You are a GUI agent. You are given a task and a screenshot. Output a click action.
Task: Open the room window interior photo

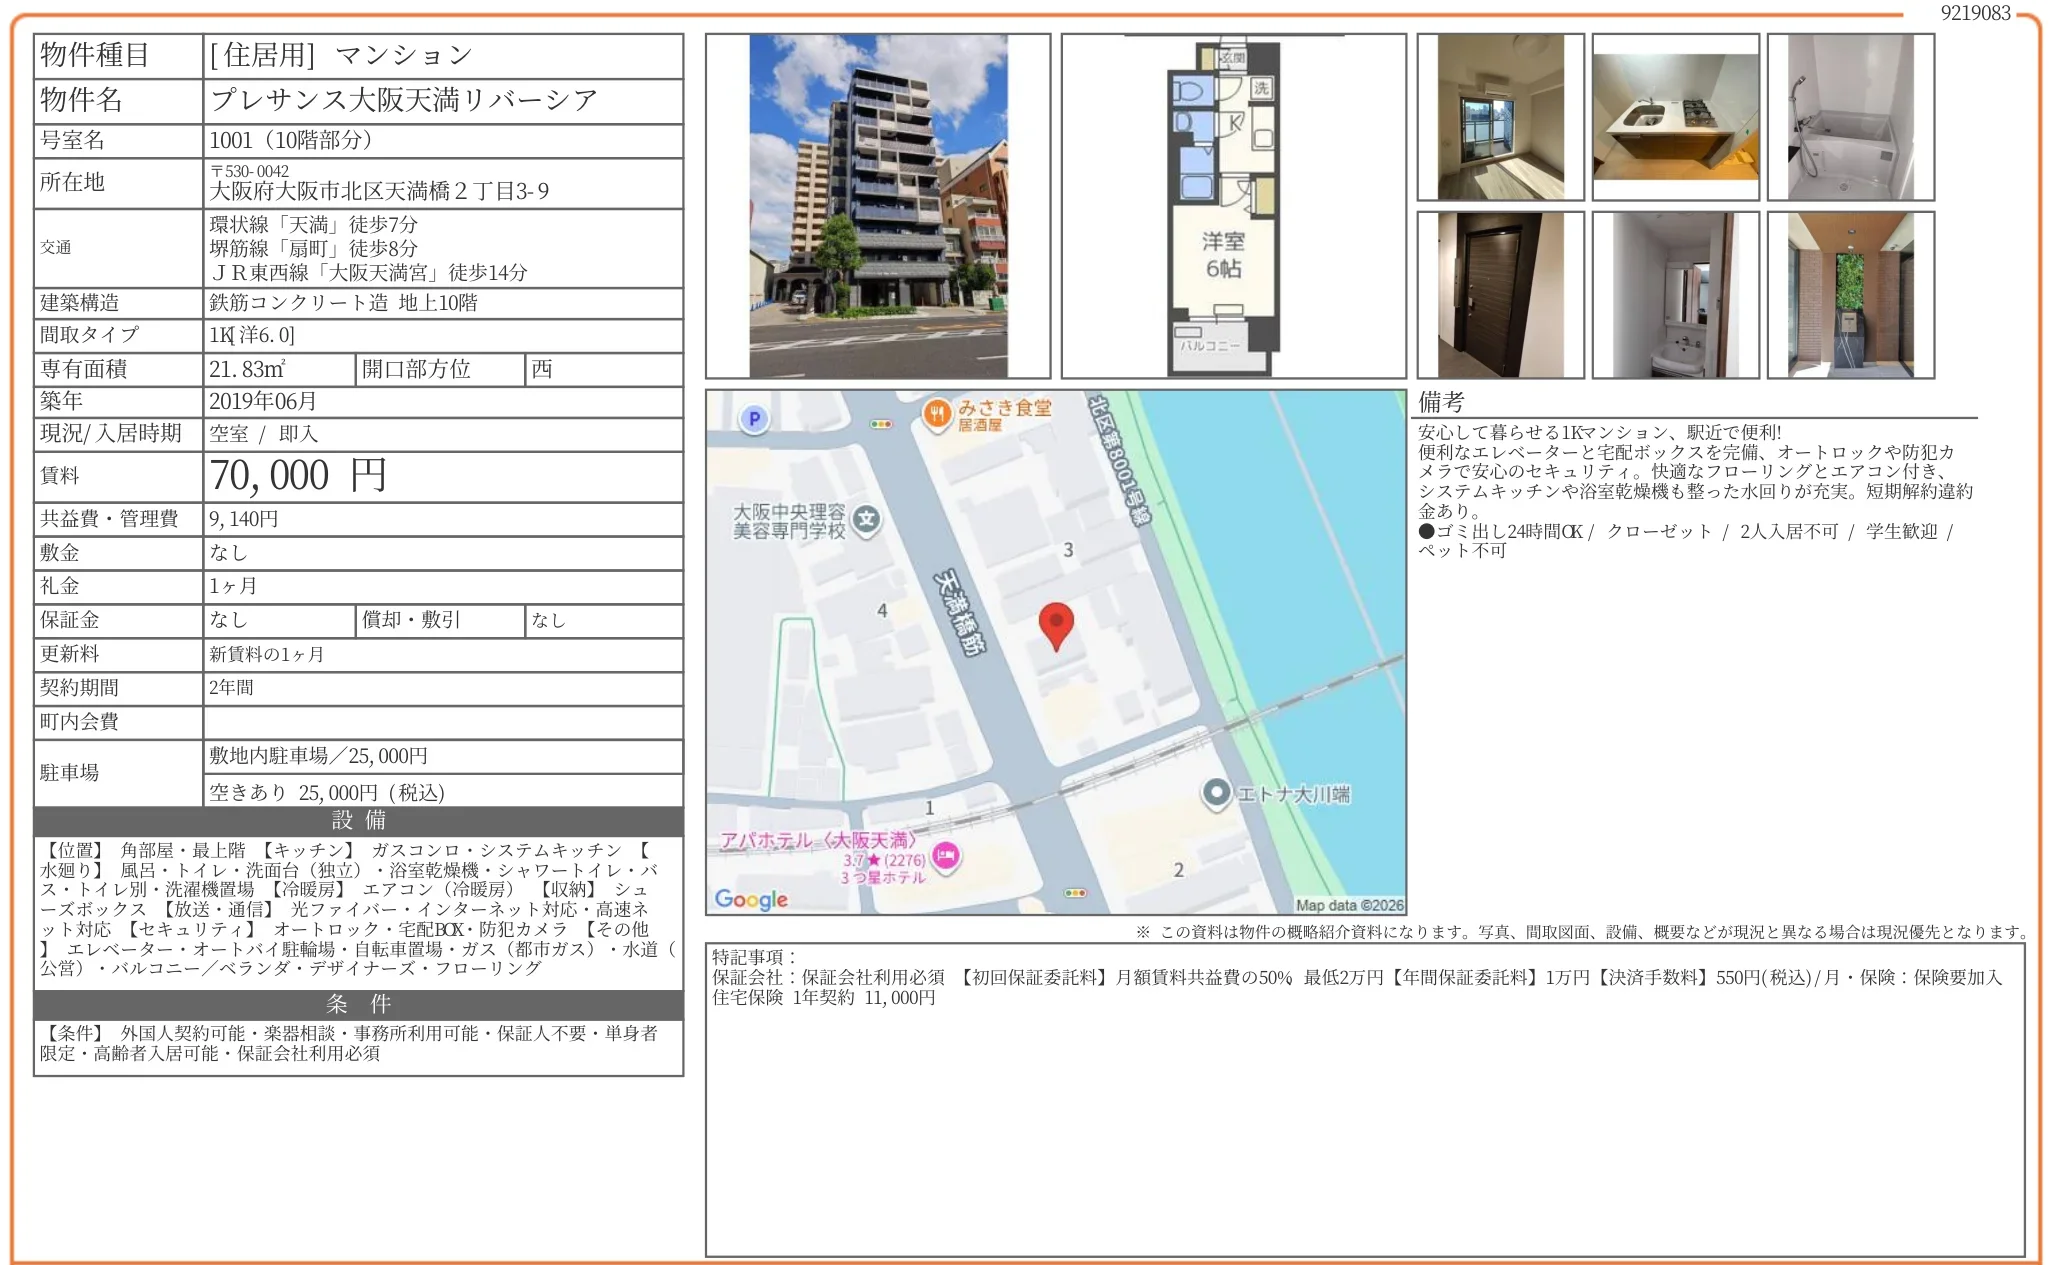(x=1500, y=118)
